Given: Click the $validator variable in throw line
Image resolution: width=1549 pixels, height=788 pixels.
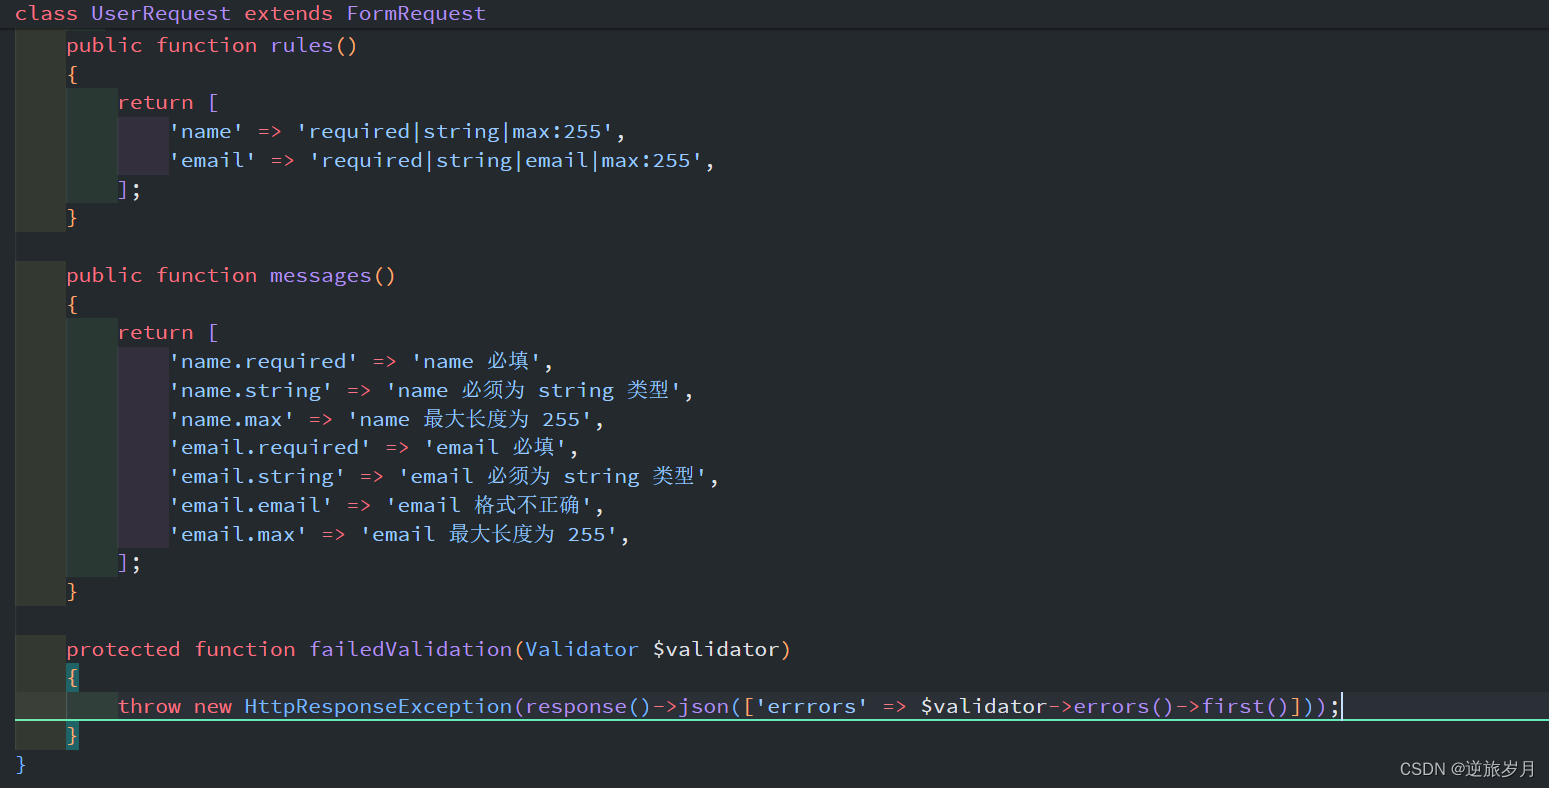Looking at the screenshot, I should 984,706.
